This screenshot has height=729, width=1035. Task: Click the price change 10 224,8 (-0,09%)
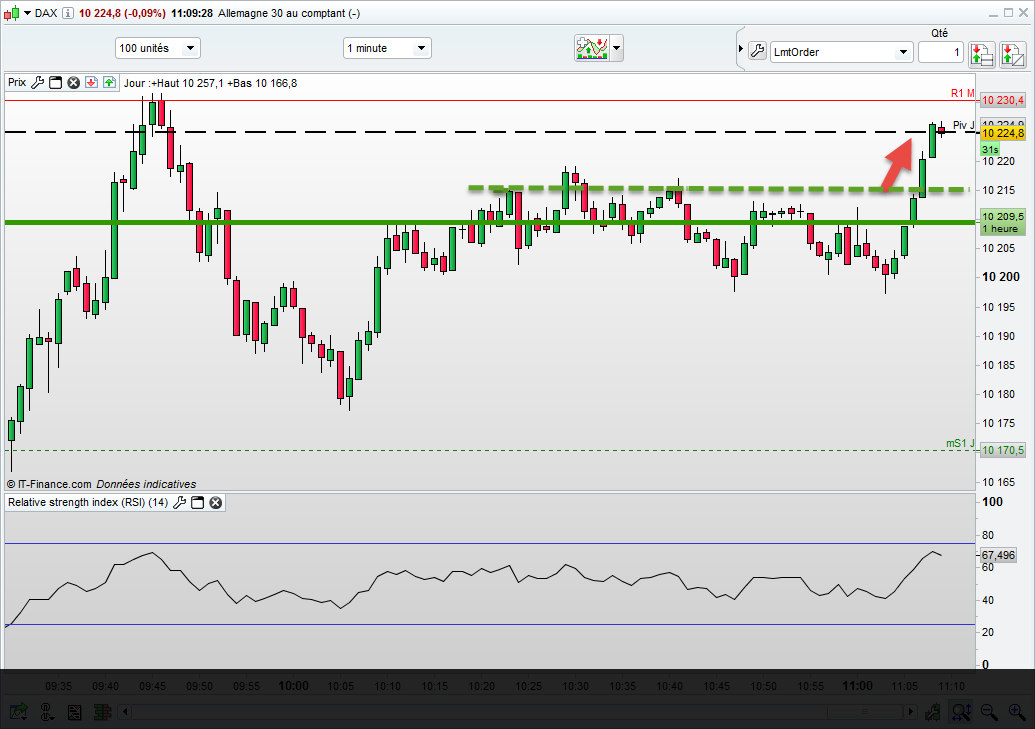coord(122,13)
